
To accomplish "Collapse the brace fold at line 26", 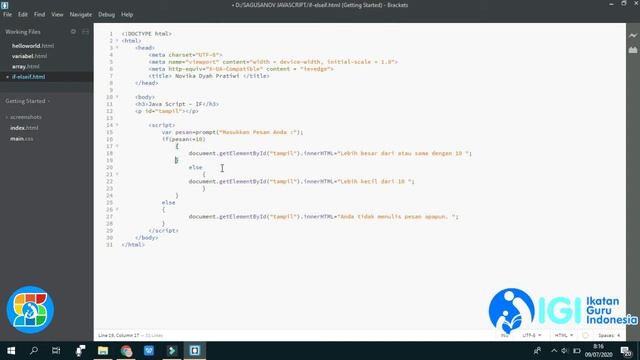I will click(x=117, y=210).
